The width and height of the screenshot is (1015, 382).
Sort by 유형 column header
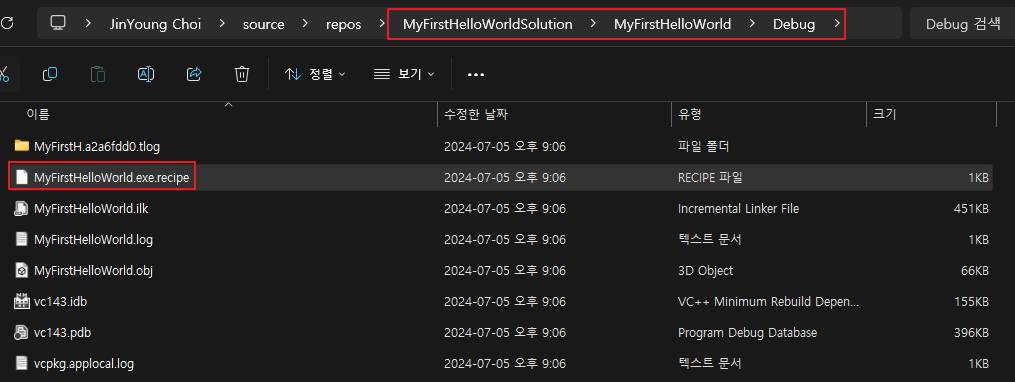689,115
